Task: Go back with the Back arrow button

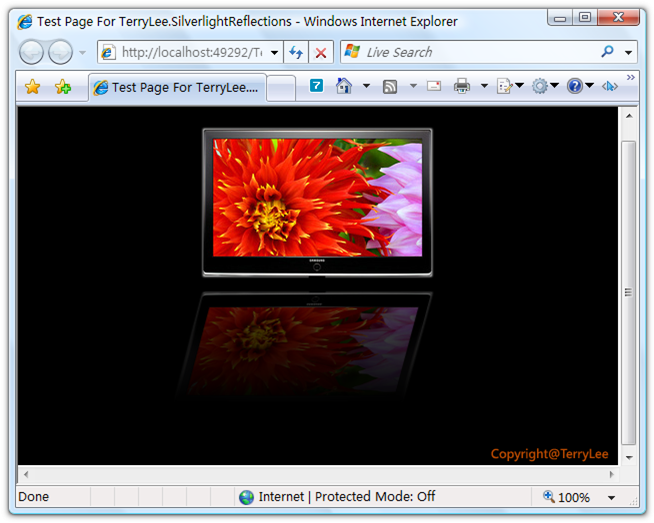Action: [x=31, y=53]
